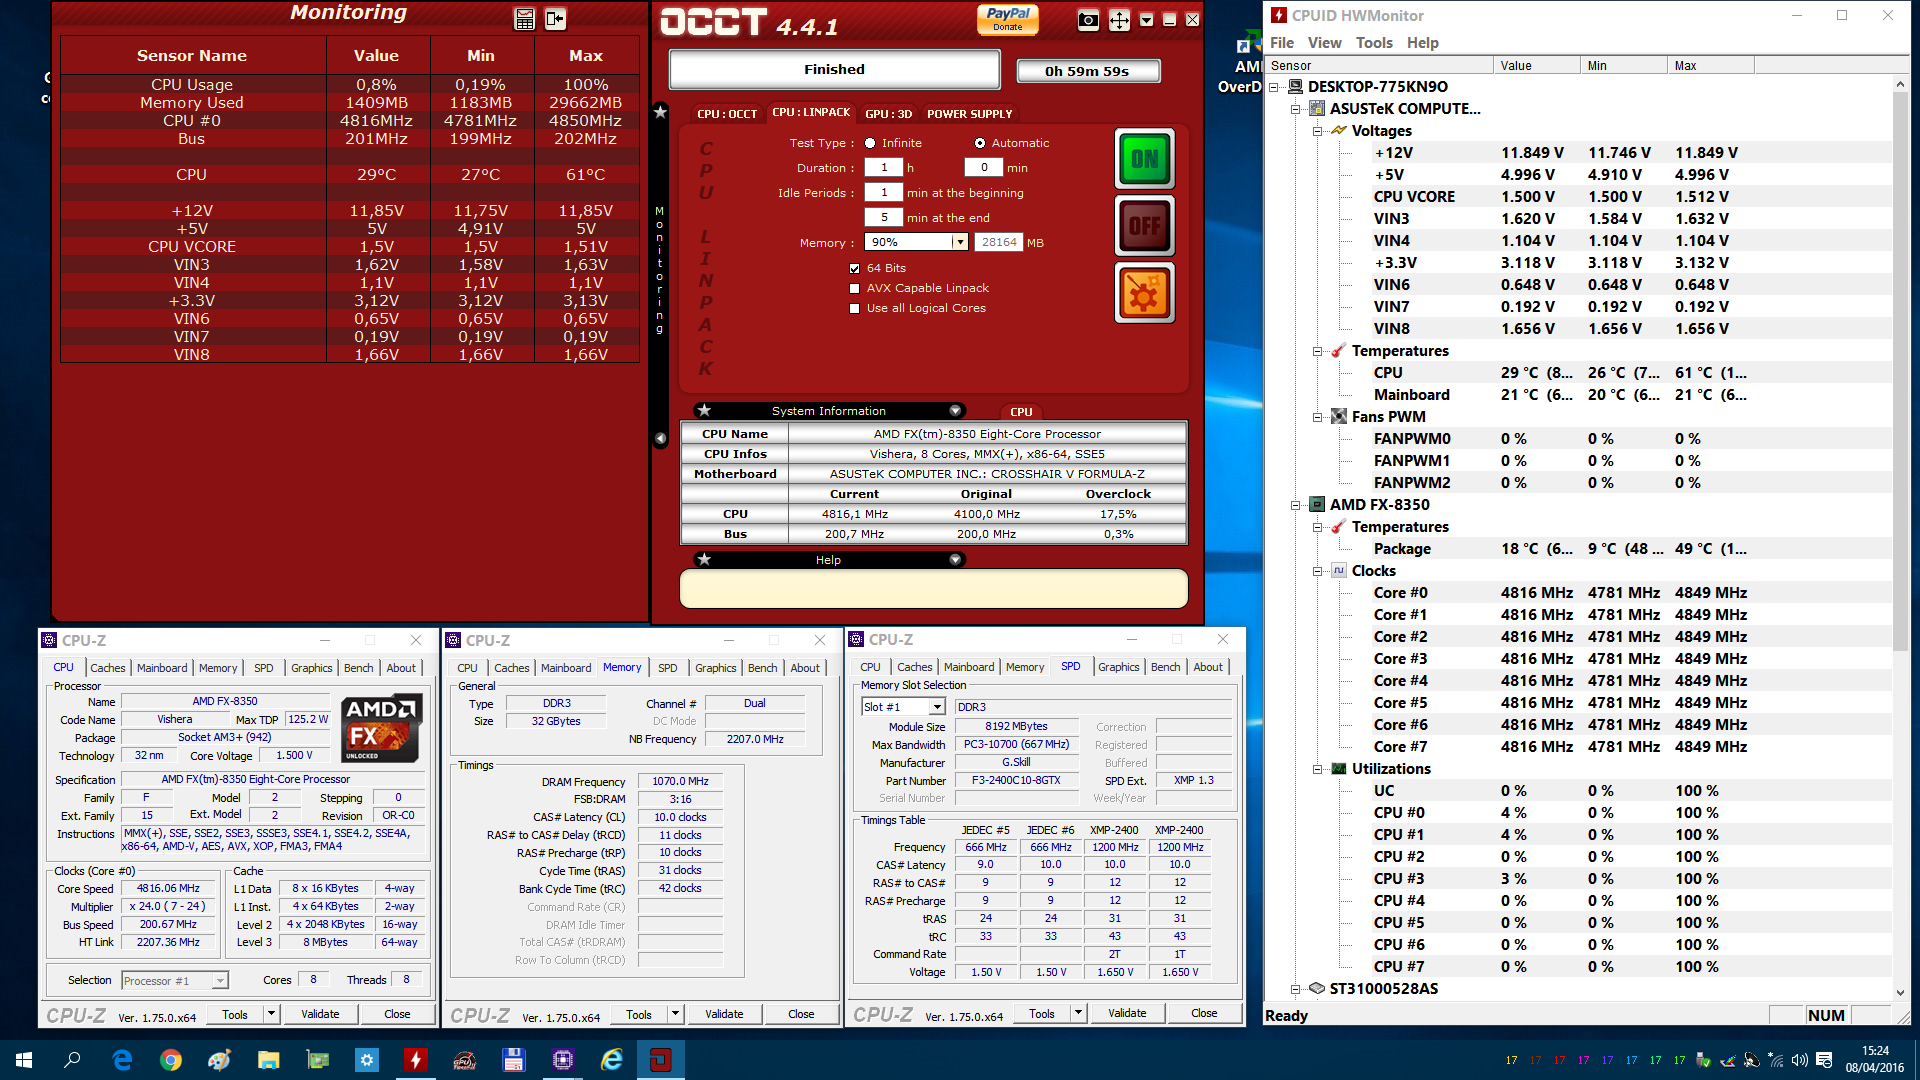This screenshot has height=1080, width=1920.
Task: Collapse the Help section arrow
Action: tap(955, 559)
